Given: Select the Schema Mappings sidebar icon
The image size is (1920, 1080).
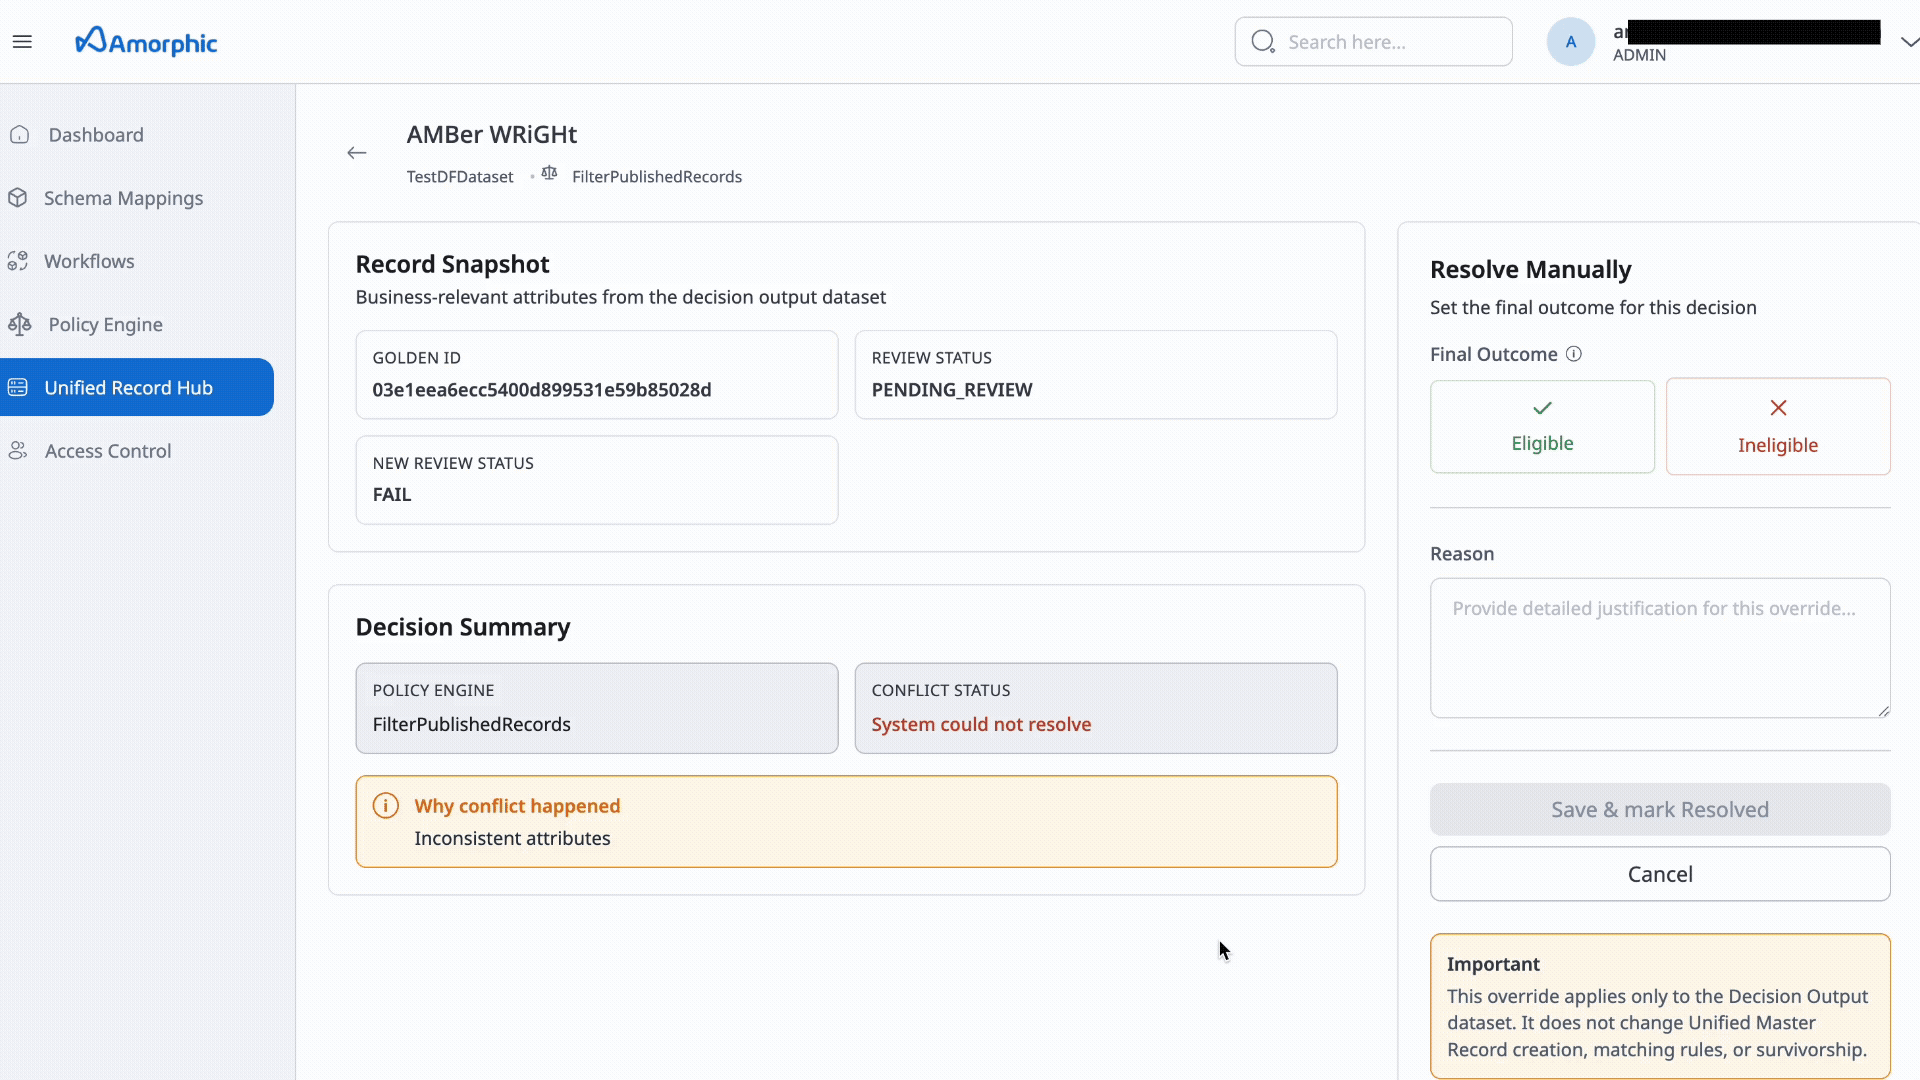Looking at the screenshot, I should (x=19, y=198).
